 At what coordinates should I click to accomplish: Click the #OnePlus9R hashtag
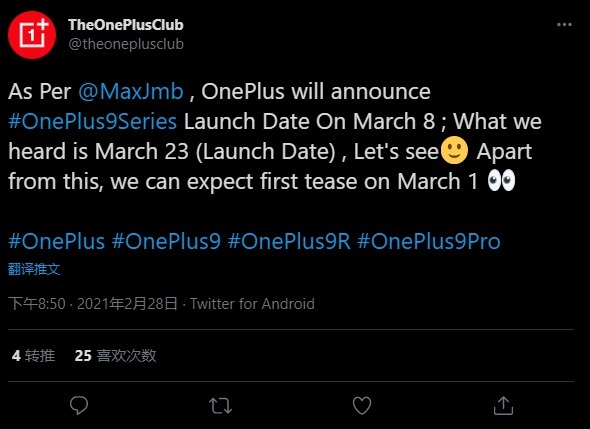289,241
